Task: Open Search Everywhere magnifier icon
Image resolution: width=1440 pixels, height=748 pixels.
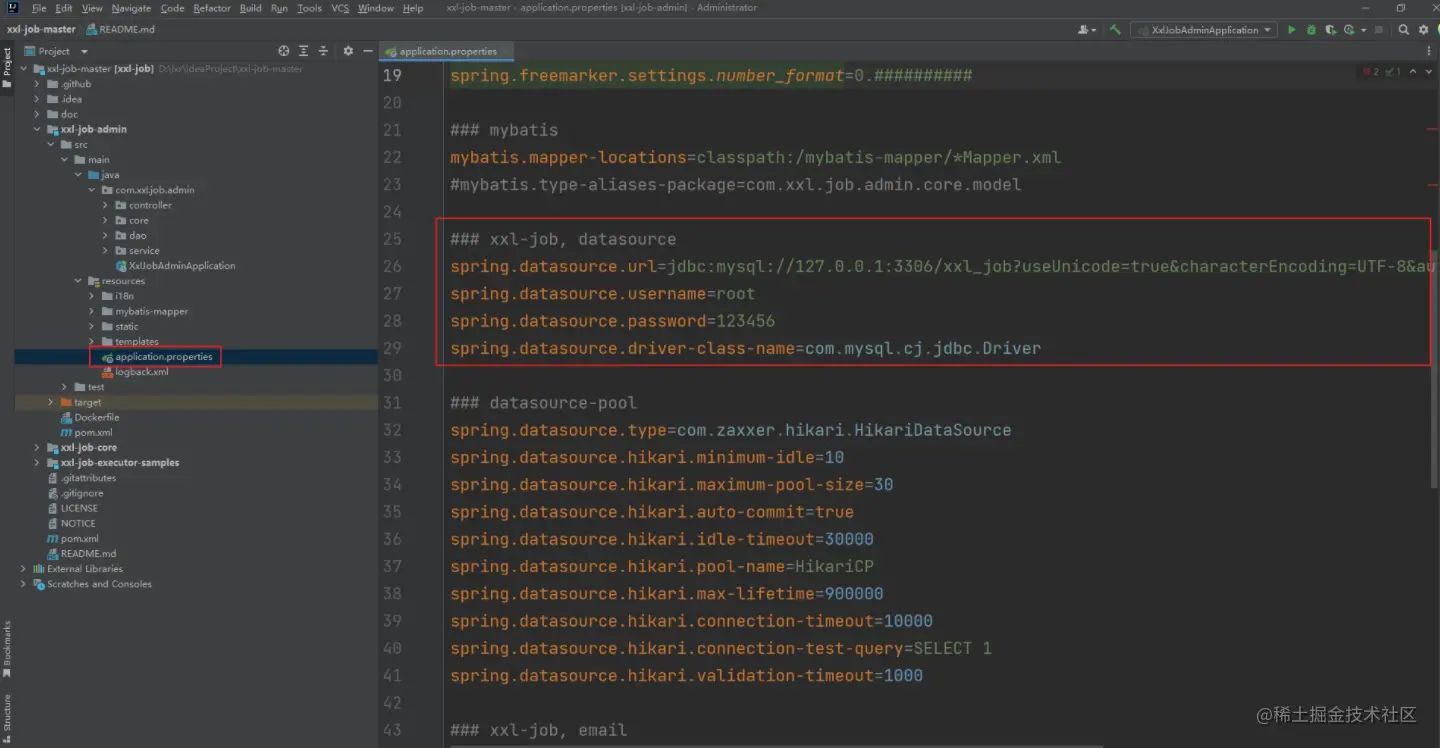Action: coord(1404,30)
